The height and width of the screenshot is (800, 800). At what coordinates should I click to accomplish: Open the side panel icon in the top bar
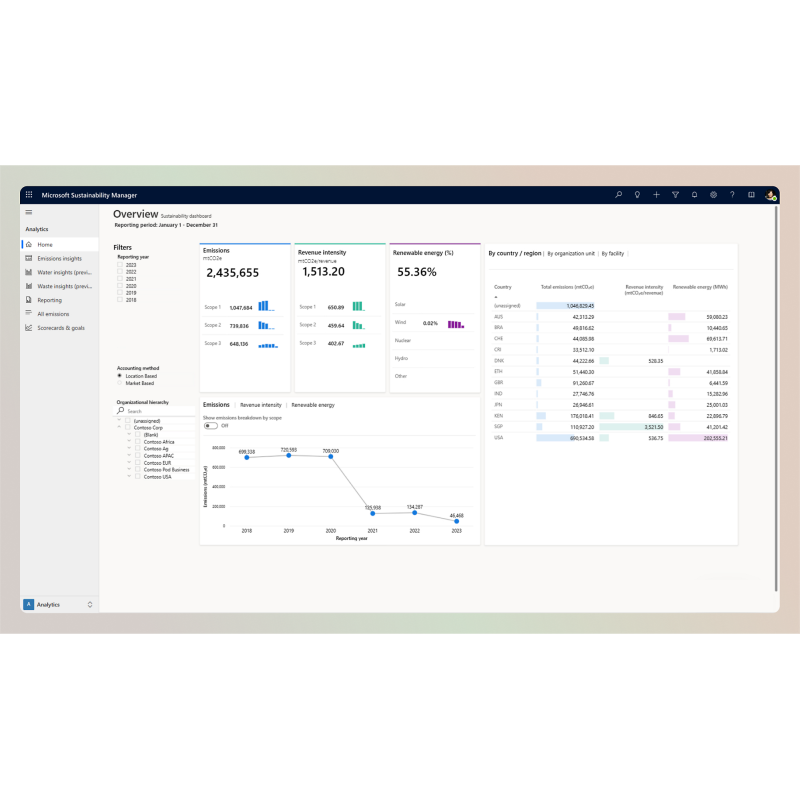pos(751,194)
